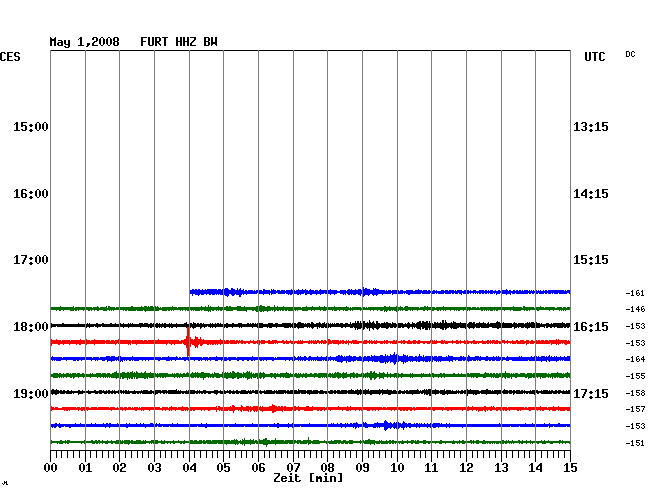Click the UTC column header
Viewport: 650px width, 494px height.
pos(595,57)
